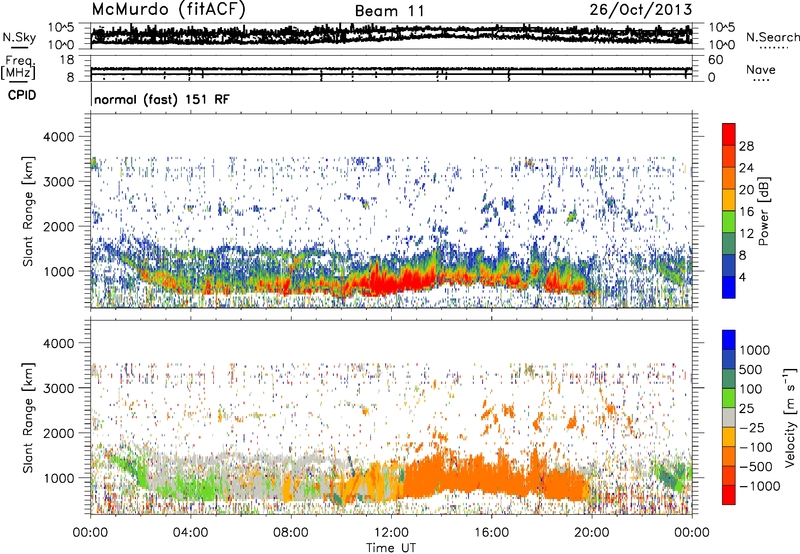Select the plot title 'McMurdo (fitACF)'

coord(168,10)
